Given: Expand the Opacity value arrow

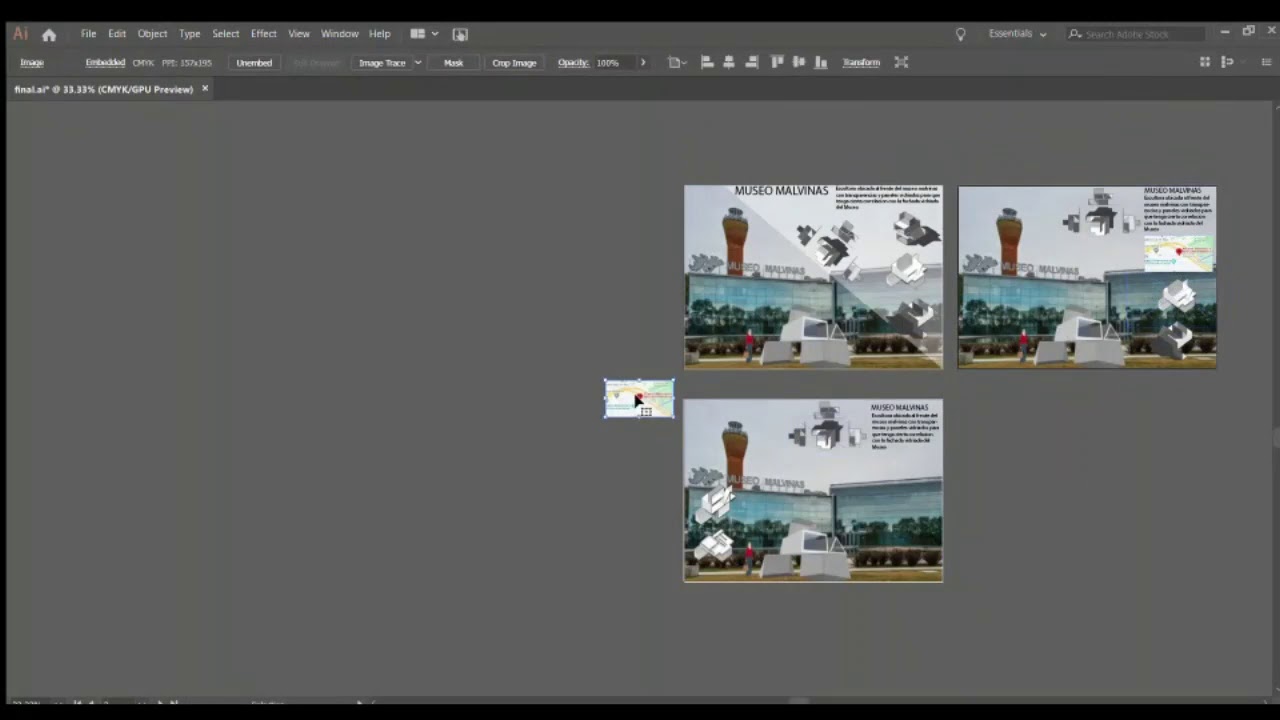Looking at the screenshot, I should [643, 63].
